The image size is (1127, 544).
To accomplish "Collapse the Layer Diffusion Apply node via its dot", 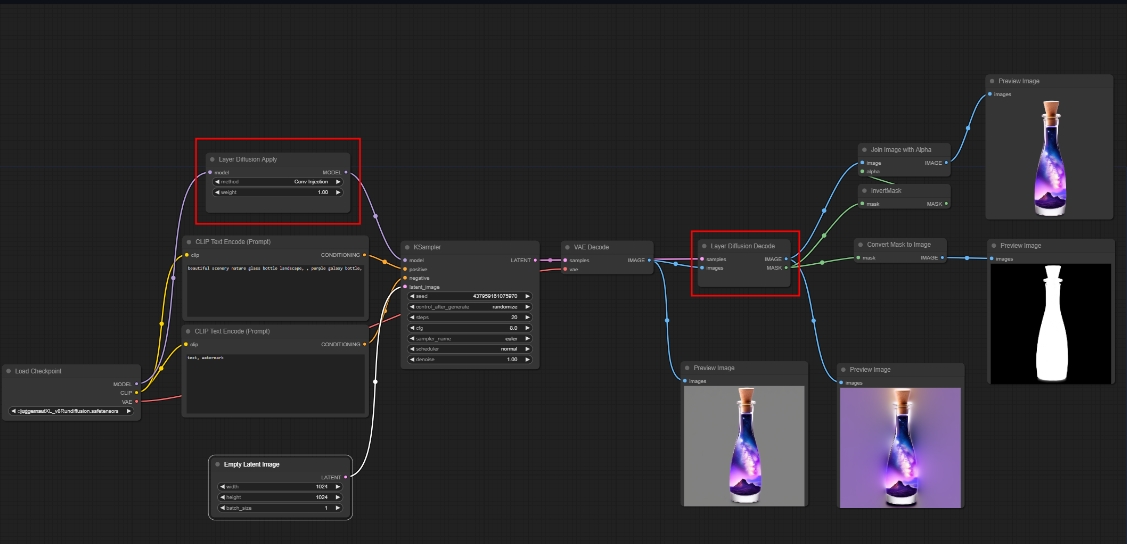I will pyautogui.click(x=212, y=160).
